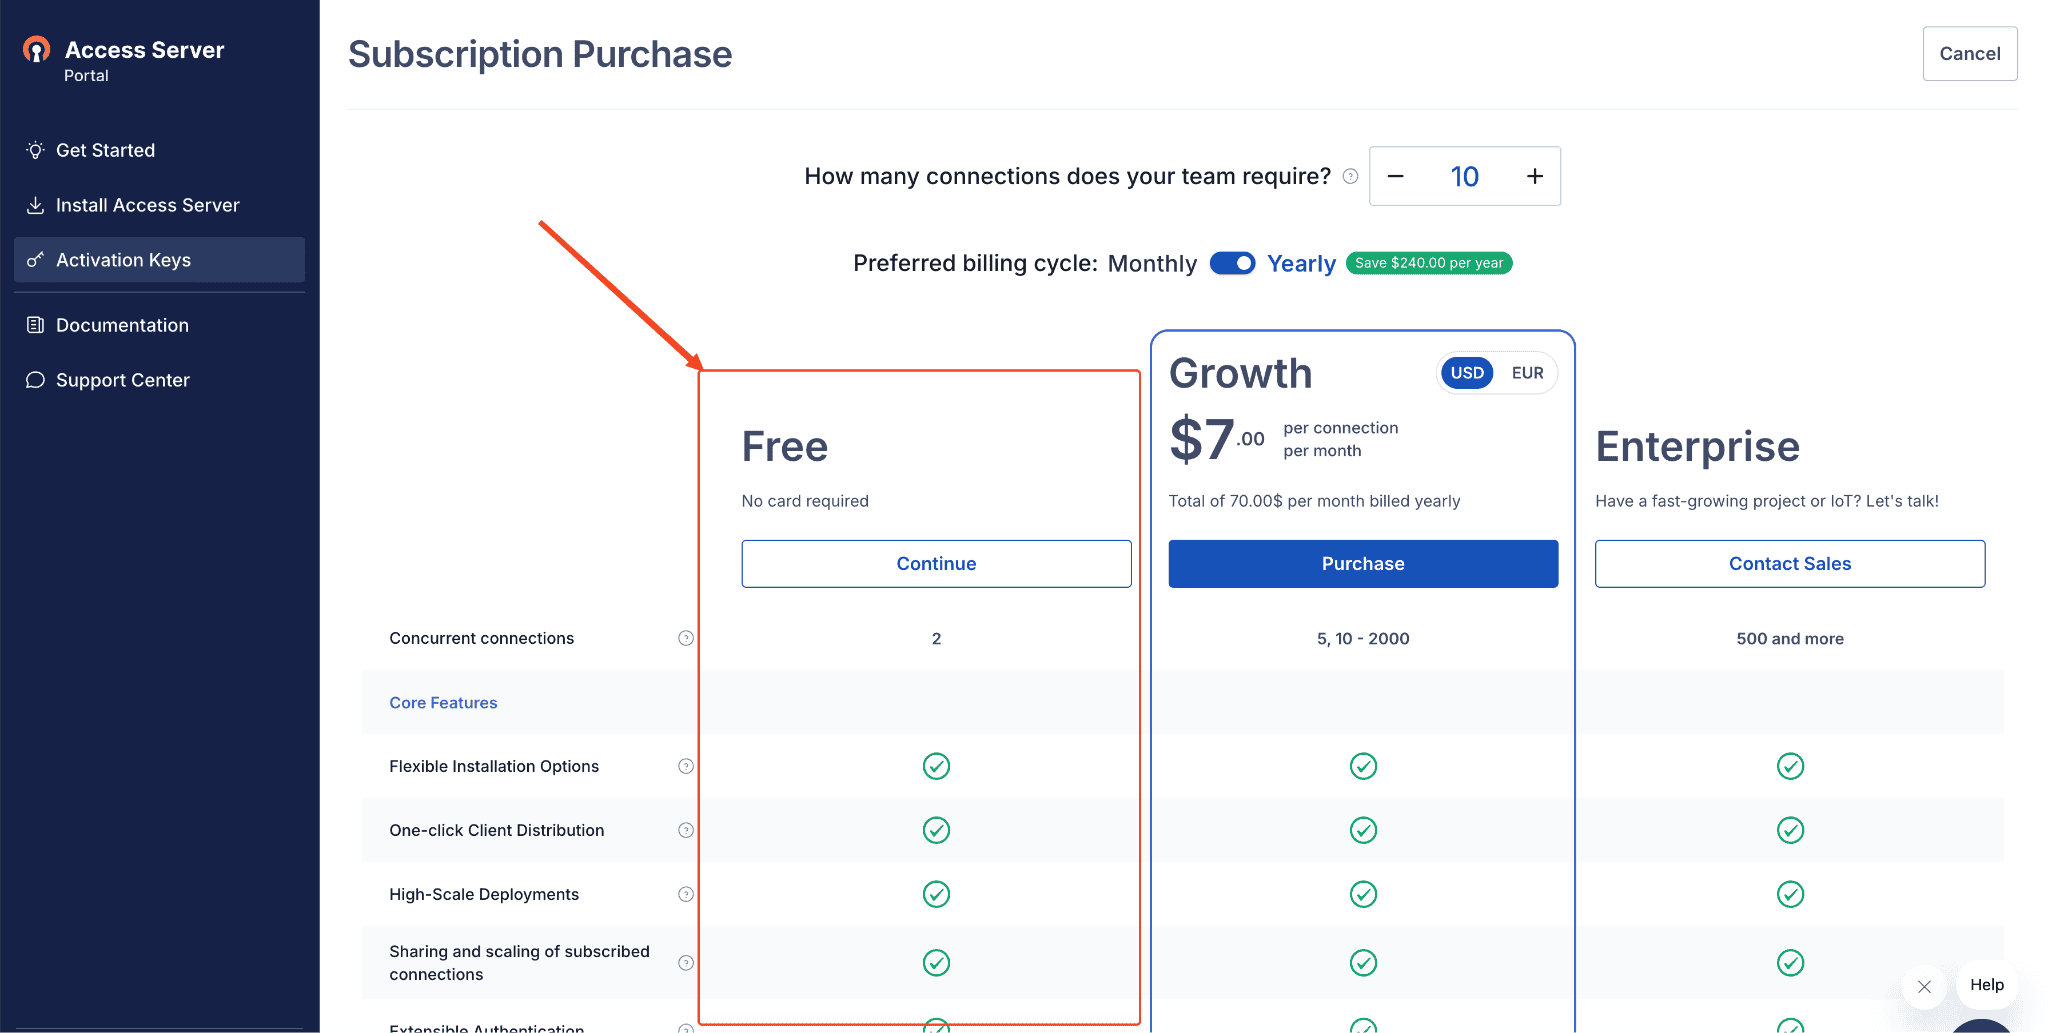This screenshot has height=1033, width=2048.
Task: Select USD currency option
Action: [1467, 373]
